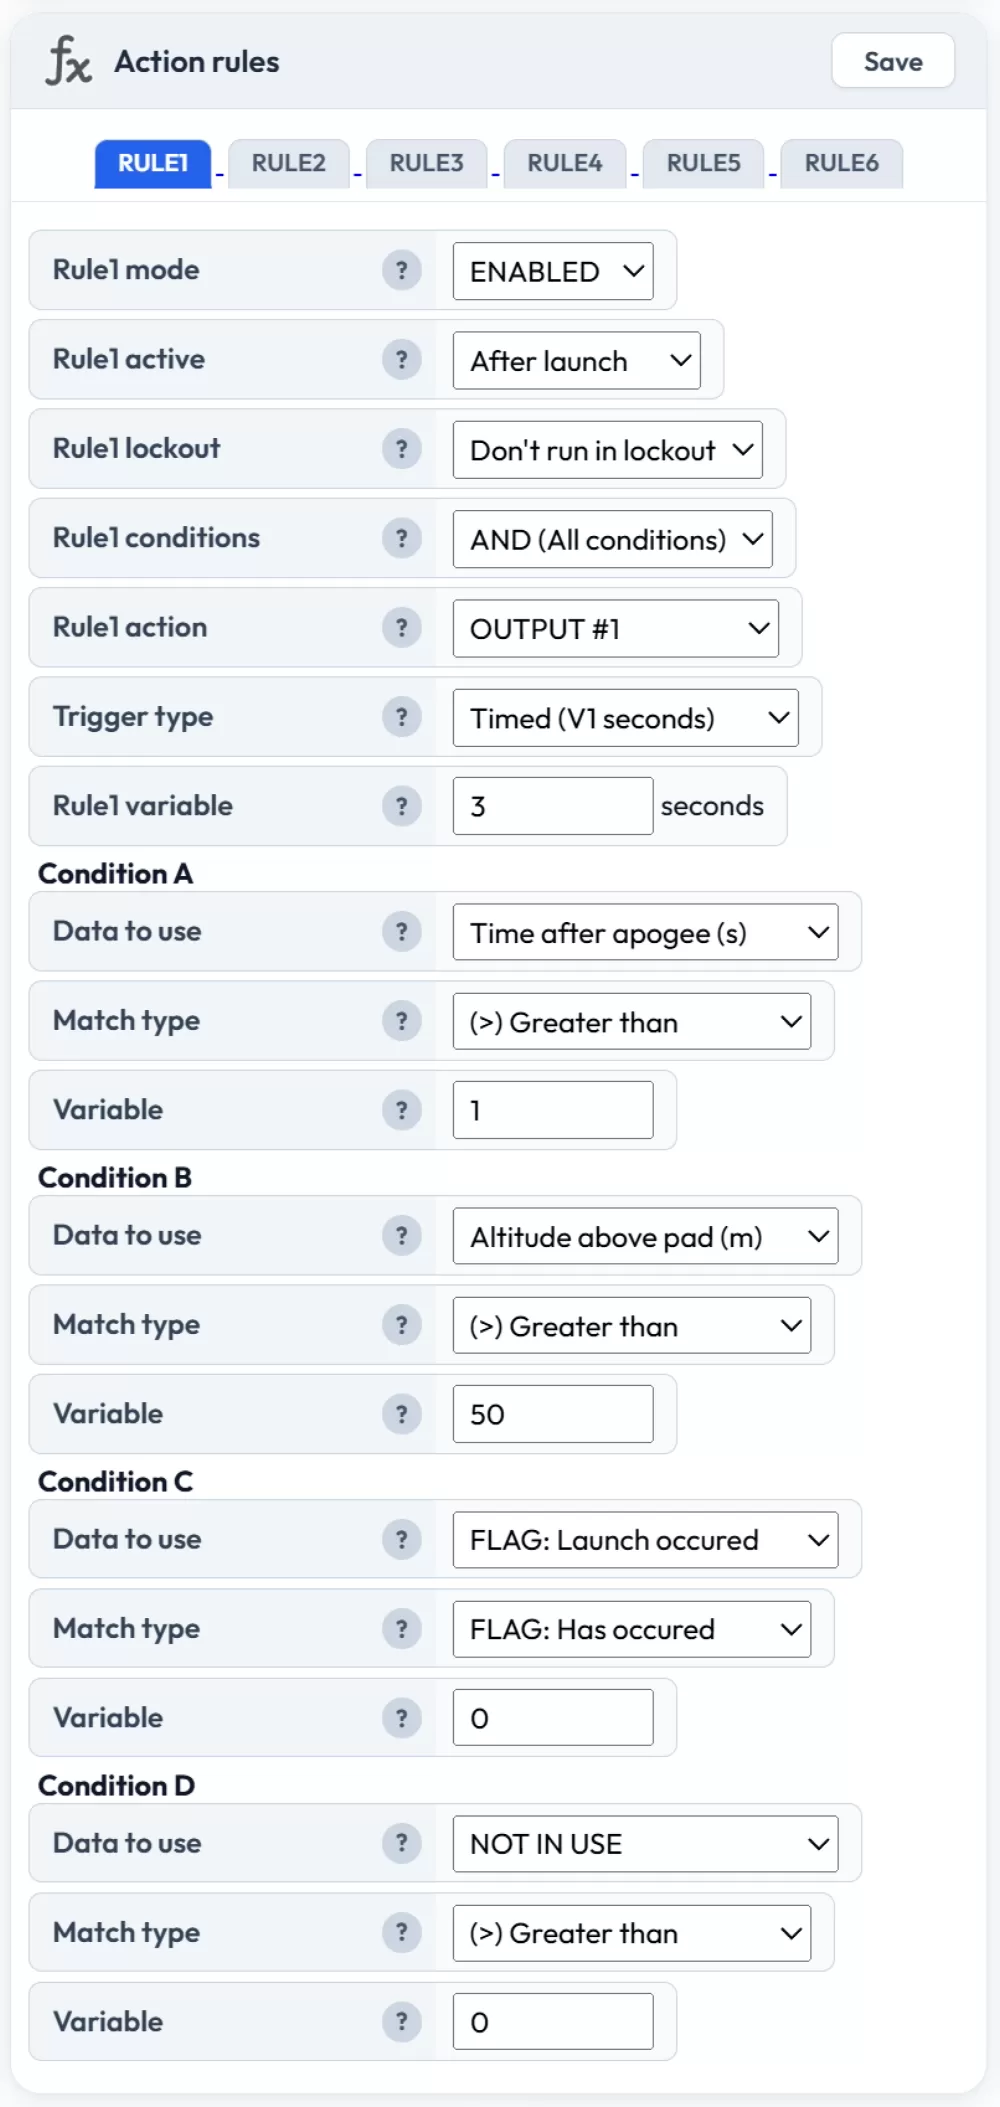Click help icon beside Rule1 lockout
Viewport: 1000px width, 2107px height.
402,449
